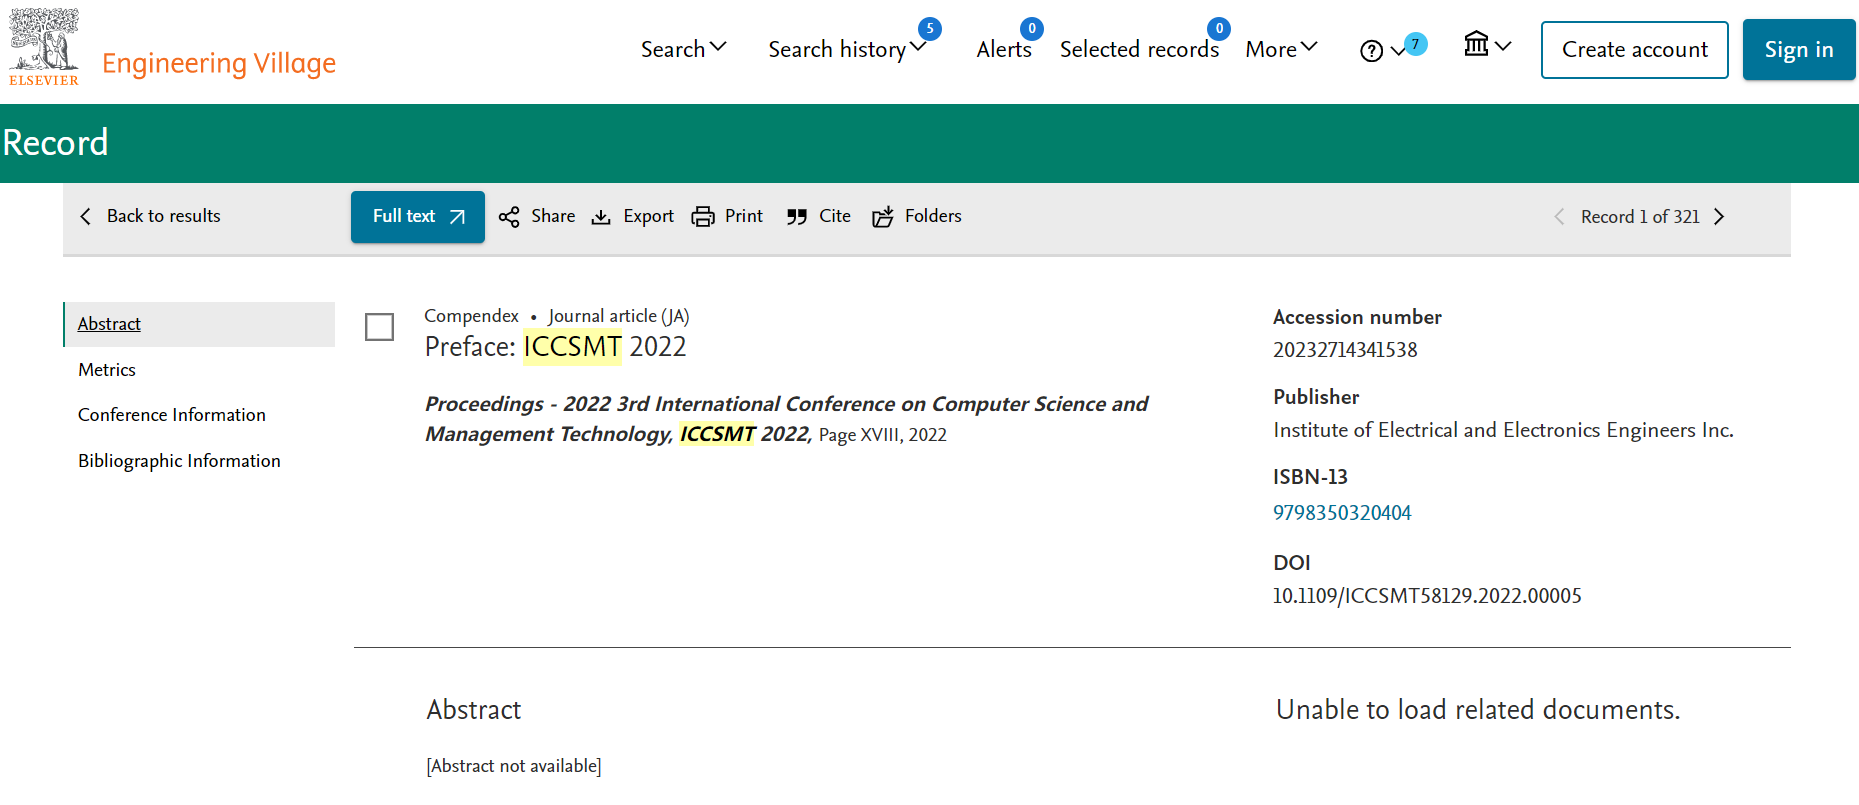This screenshot has height=805, width=1859.
Task: Tick the record selection checkbox
Action: click(x=379, y=327)
